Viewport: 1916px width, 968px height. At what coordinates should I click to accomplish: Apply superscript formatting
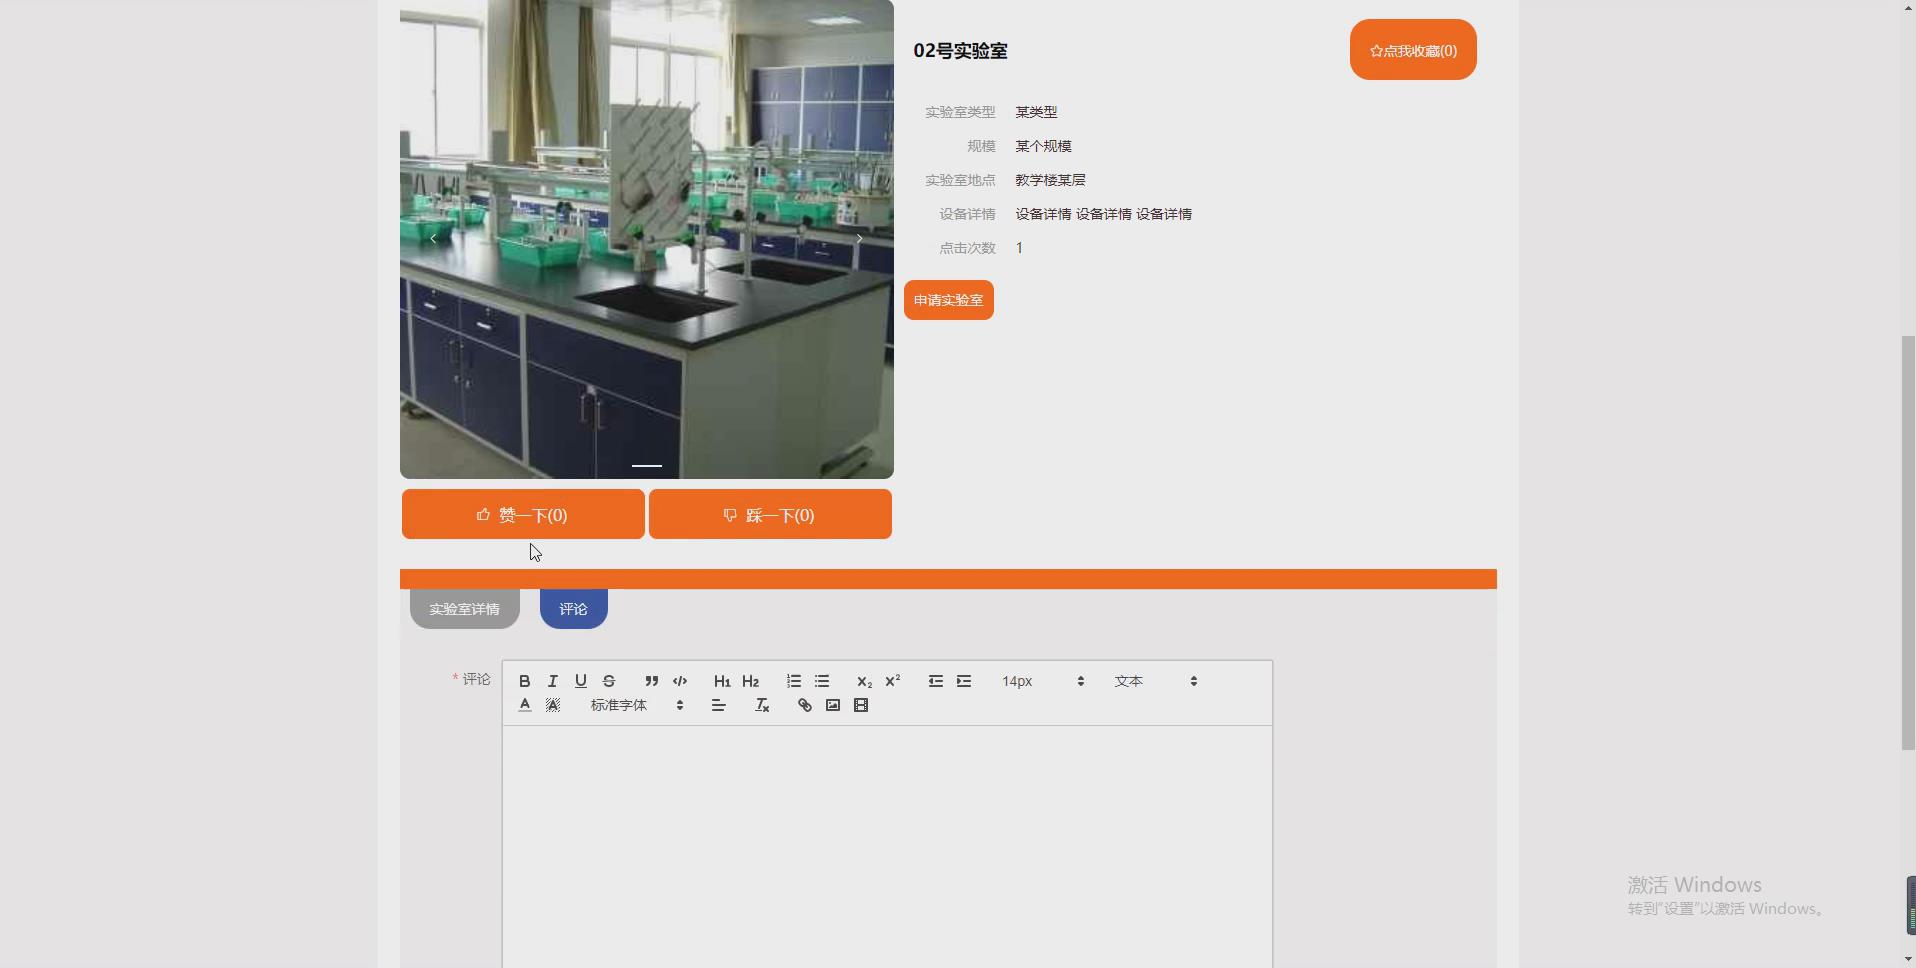pos(892,681)
